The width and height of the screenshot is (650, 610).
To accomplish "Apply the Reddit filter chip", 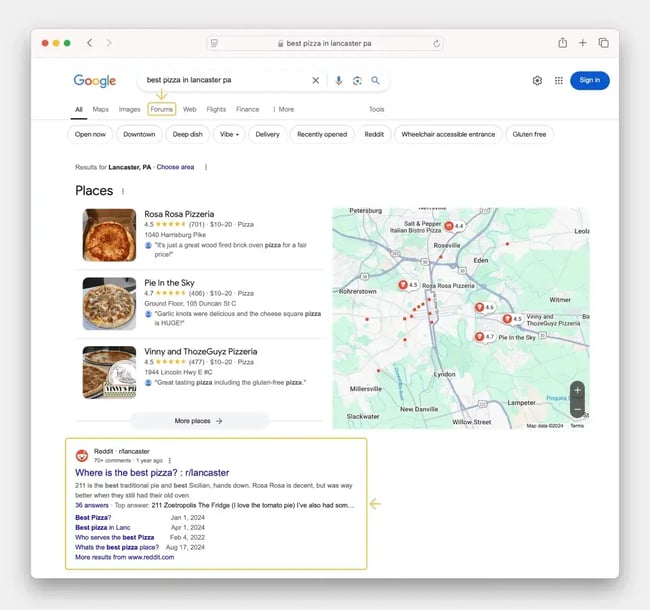I will (x=374, y=134).
